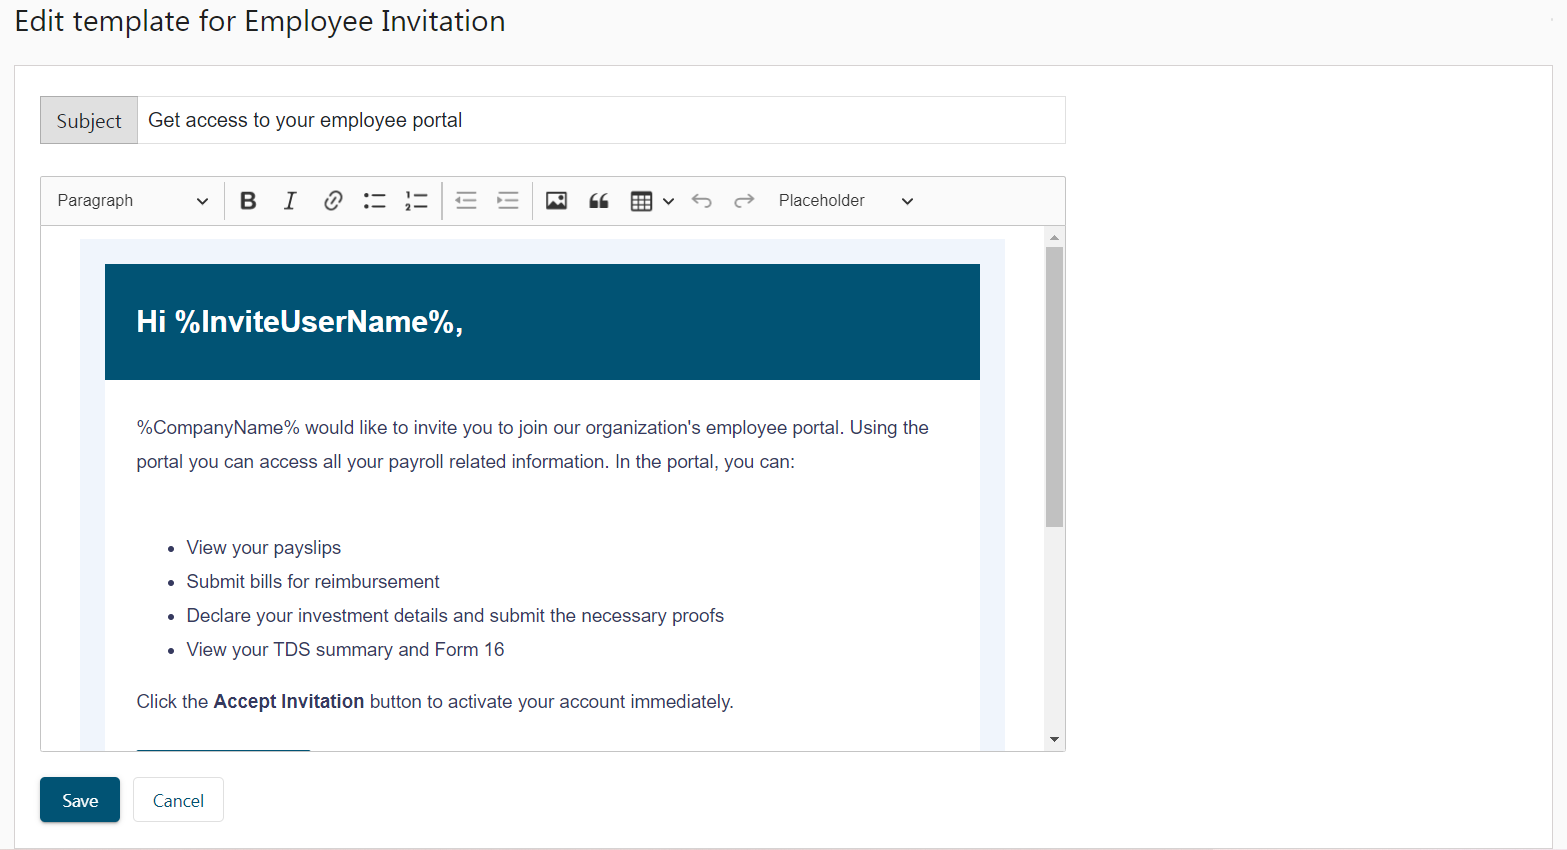
Task: Click the Subject text field
Action: coord(601,120)
